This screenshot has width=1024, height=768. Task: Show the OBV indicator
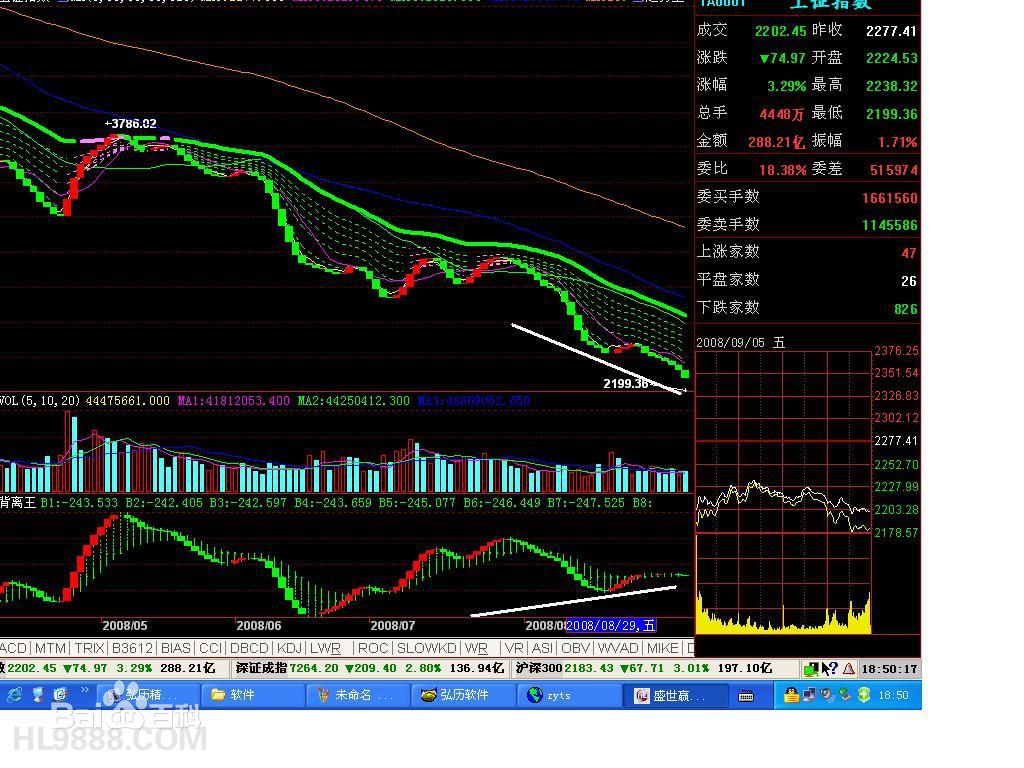(575, 648)
